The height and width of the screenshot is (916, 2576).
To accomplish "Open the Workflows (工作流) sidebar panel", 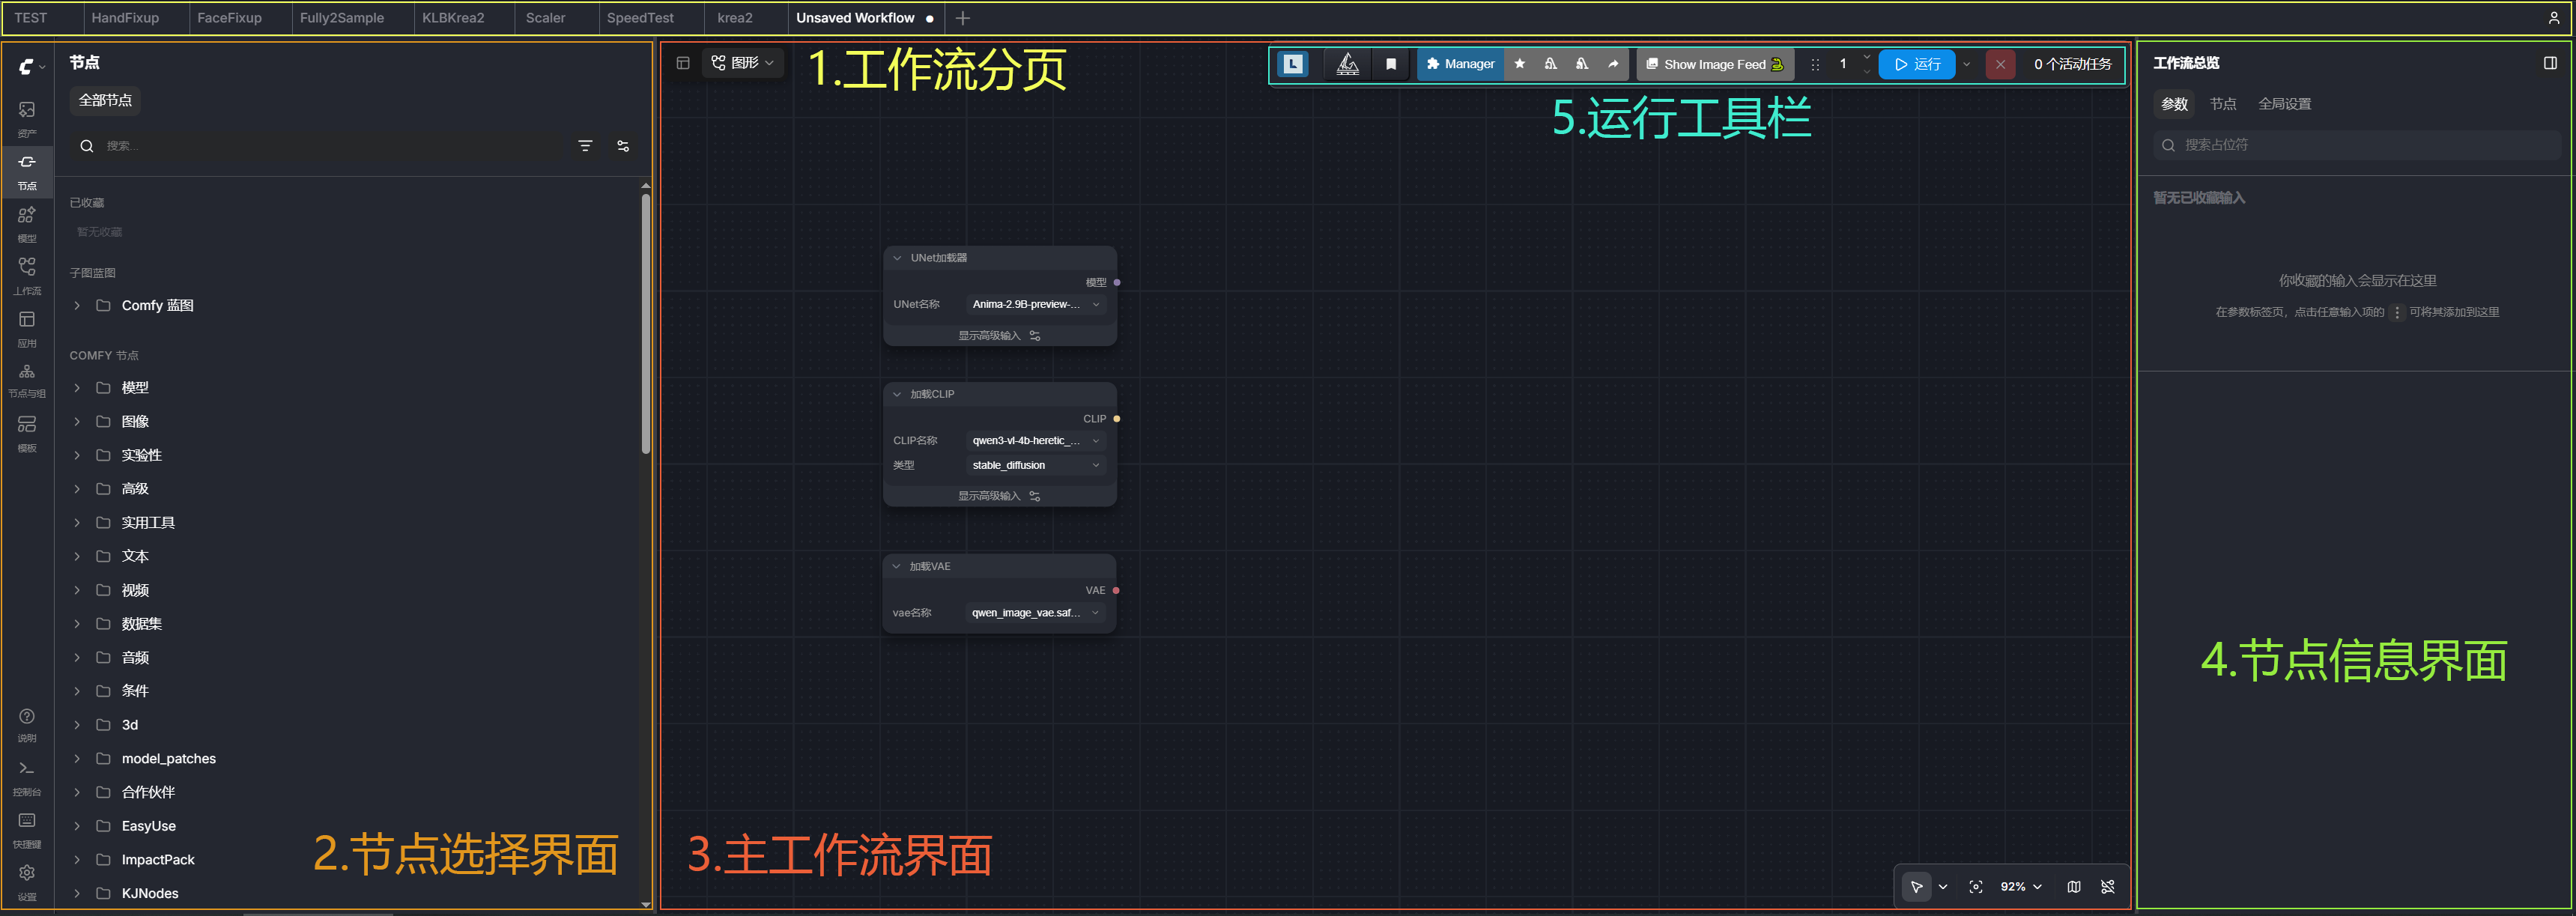I will [x=27, y=276].
